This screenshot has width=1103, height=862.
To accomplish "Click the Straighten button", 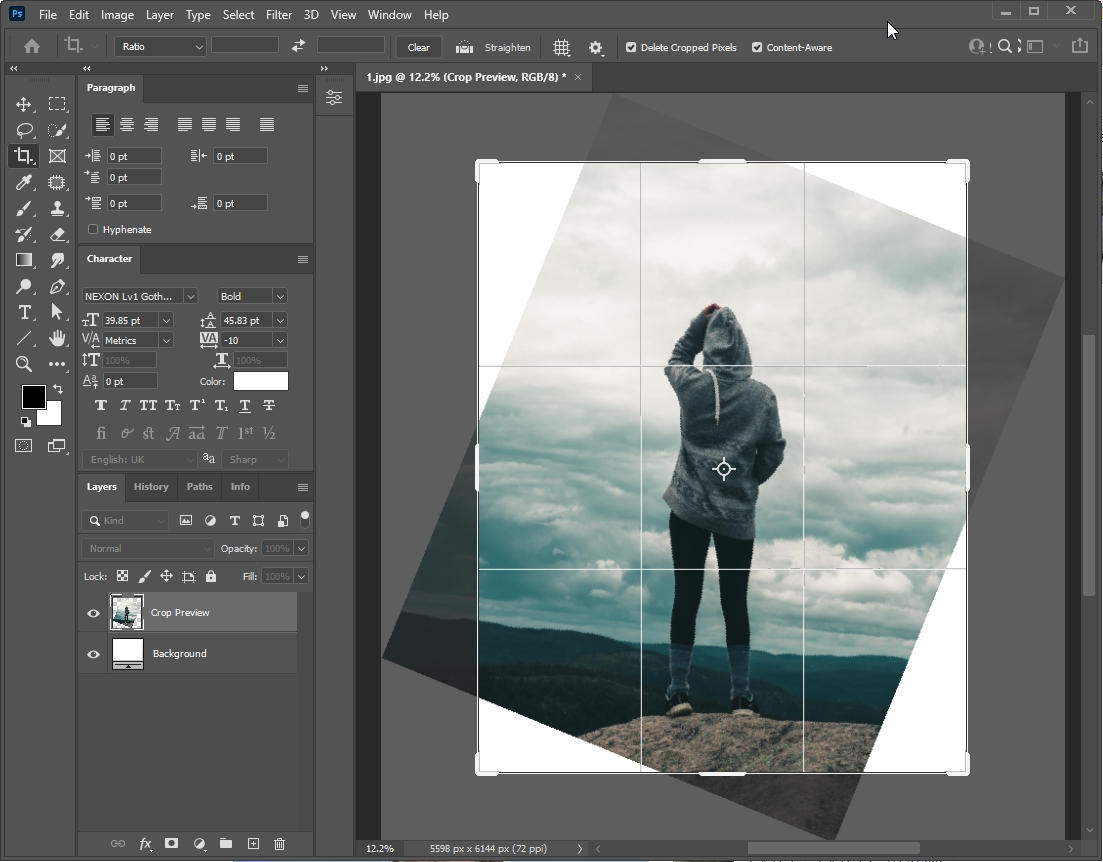I will (493, 47).
